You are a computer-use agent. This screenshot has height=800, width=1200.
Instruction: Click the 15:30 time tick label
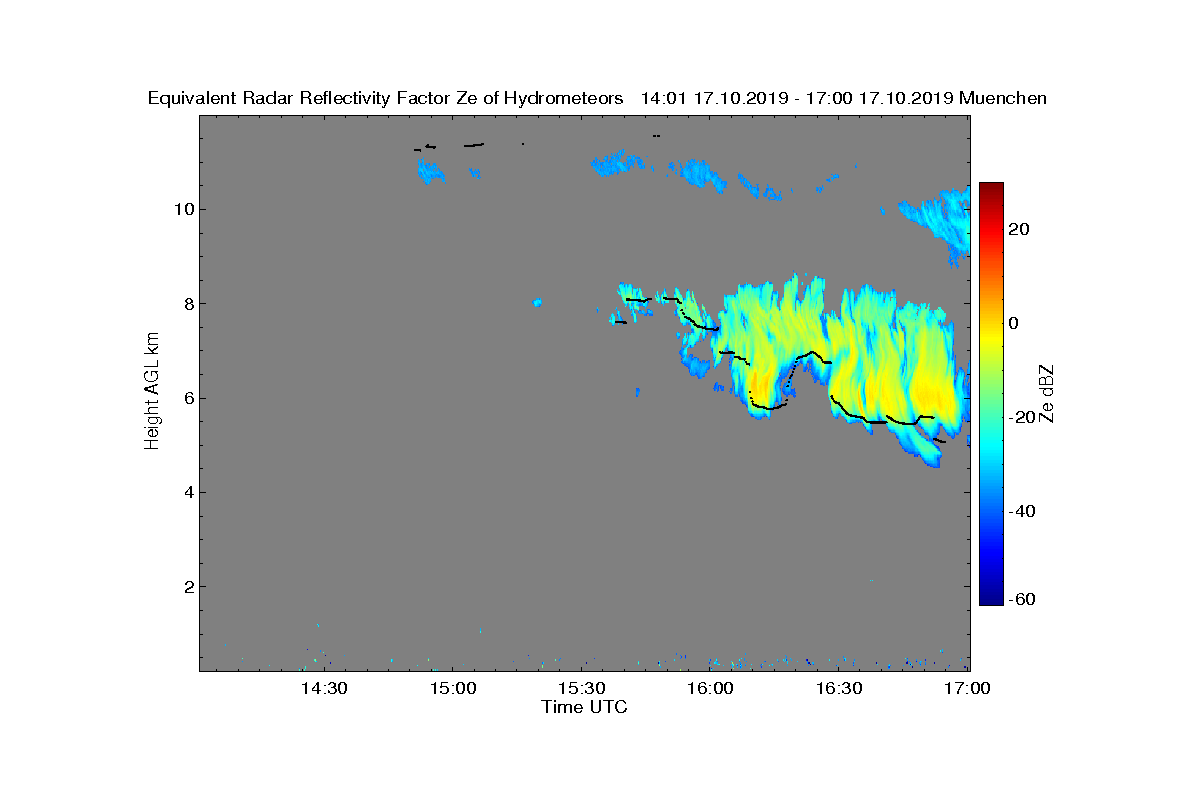coord(582,688)
